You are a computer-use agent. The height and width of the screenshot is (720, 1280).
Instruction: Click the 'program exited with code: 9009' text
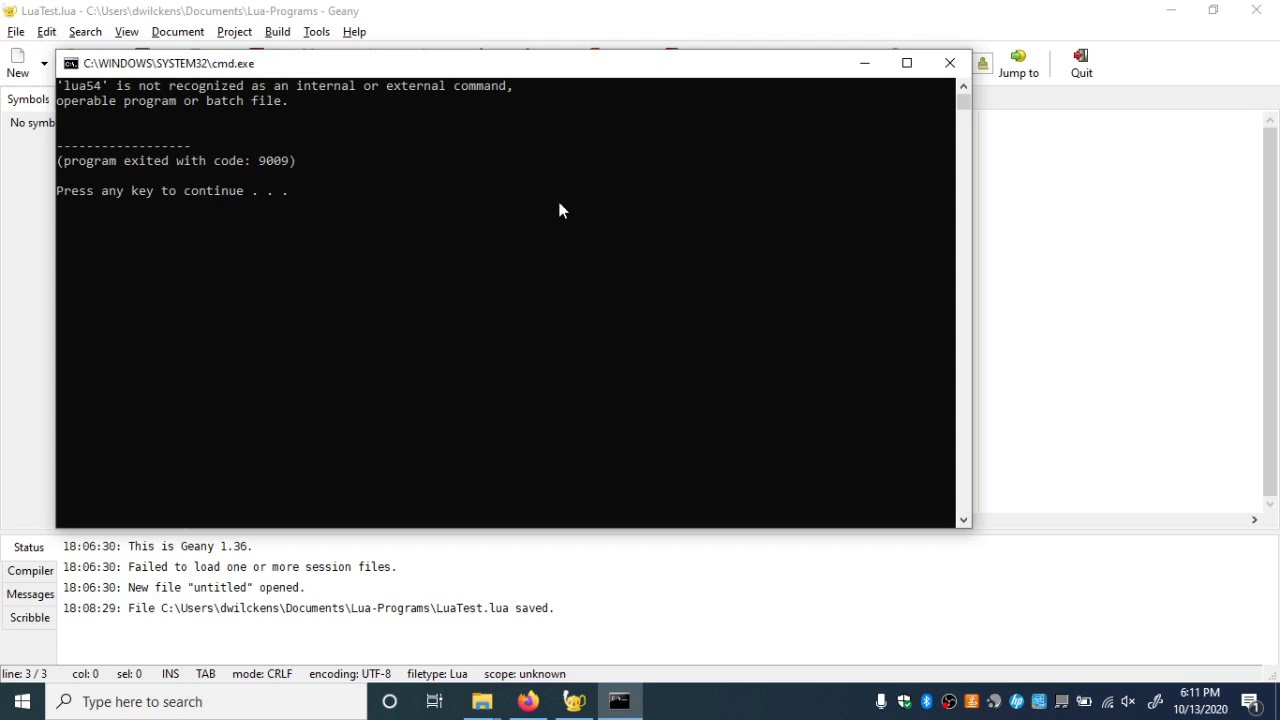pyautogui.click(x=176, y=161)
